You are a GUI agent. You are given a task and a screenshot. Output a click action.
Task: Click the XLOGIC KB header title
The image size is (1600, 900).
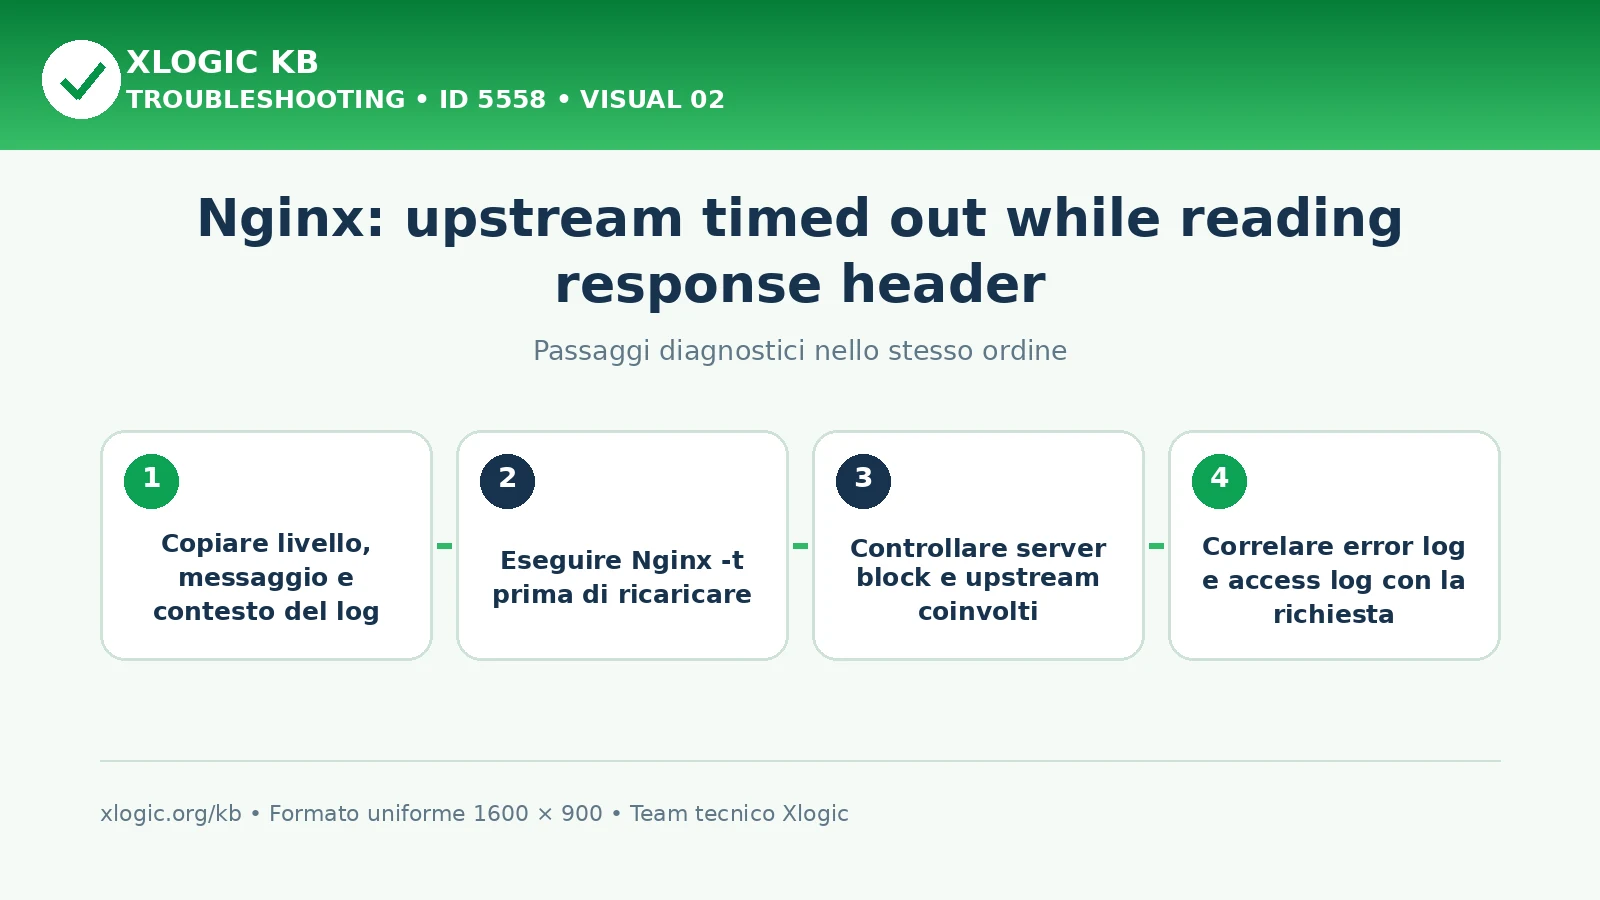[x=222, y=62]
